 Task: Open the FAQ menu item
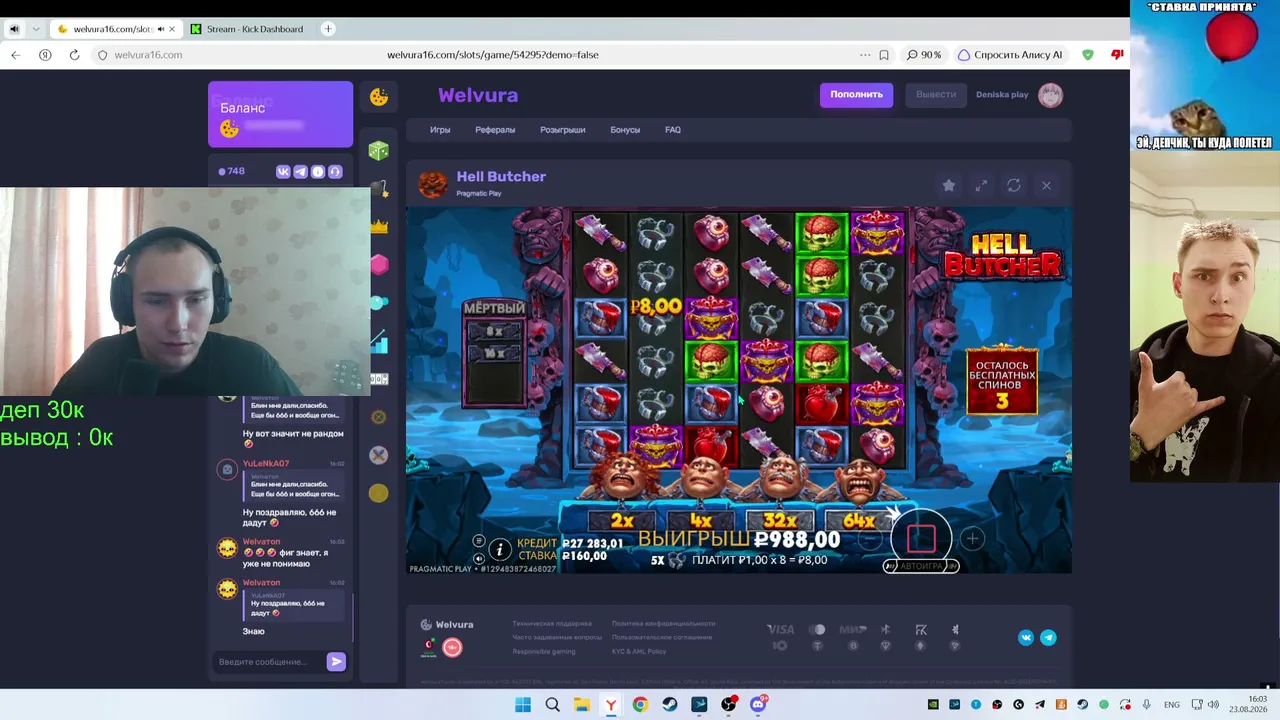tap(673, 130)
